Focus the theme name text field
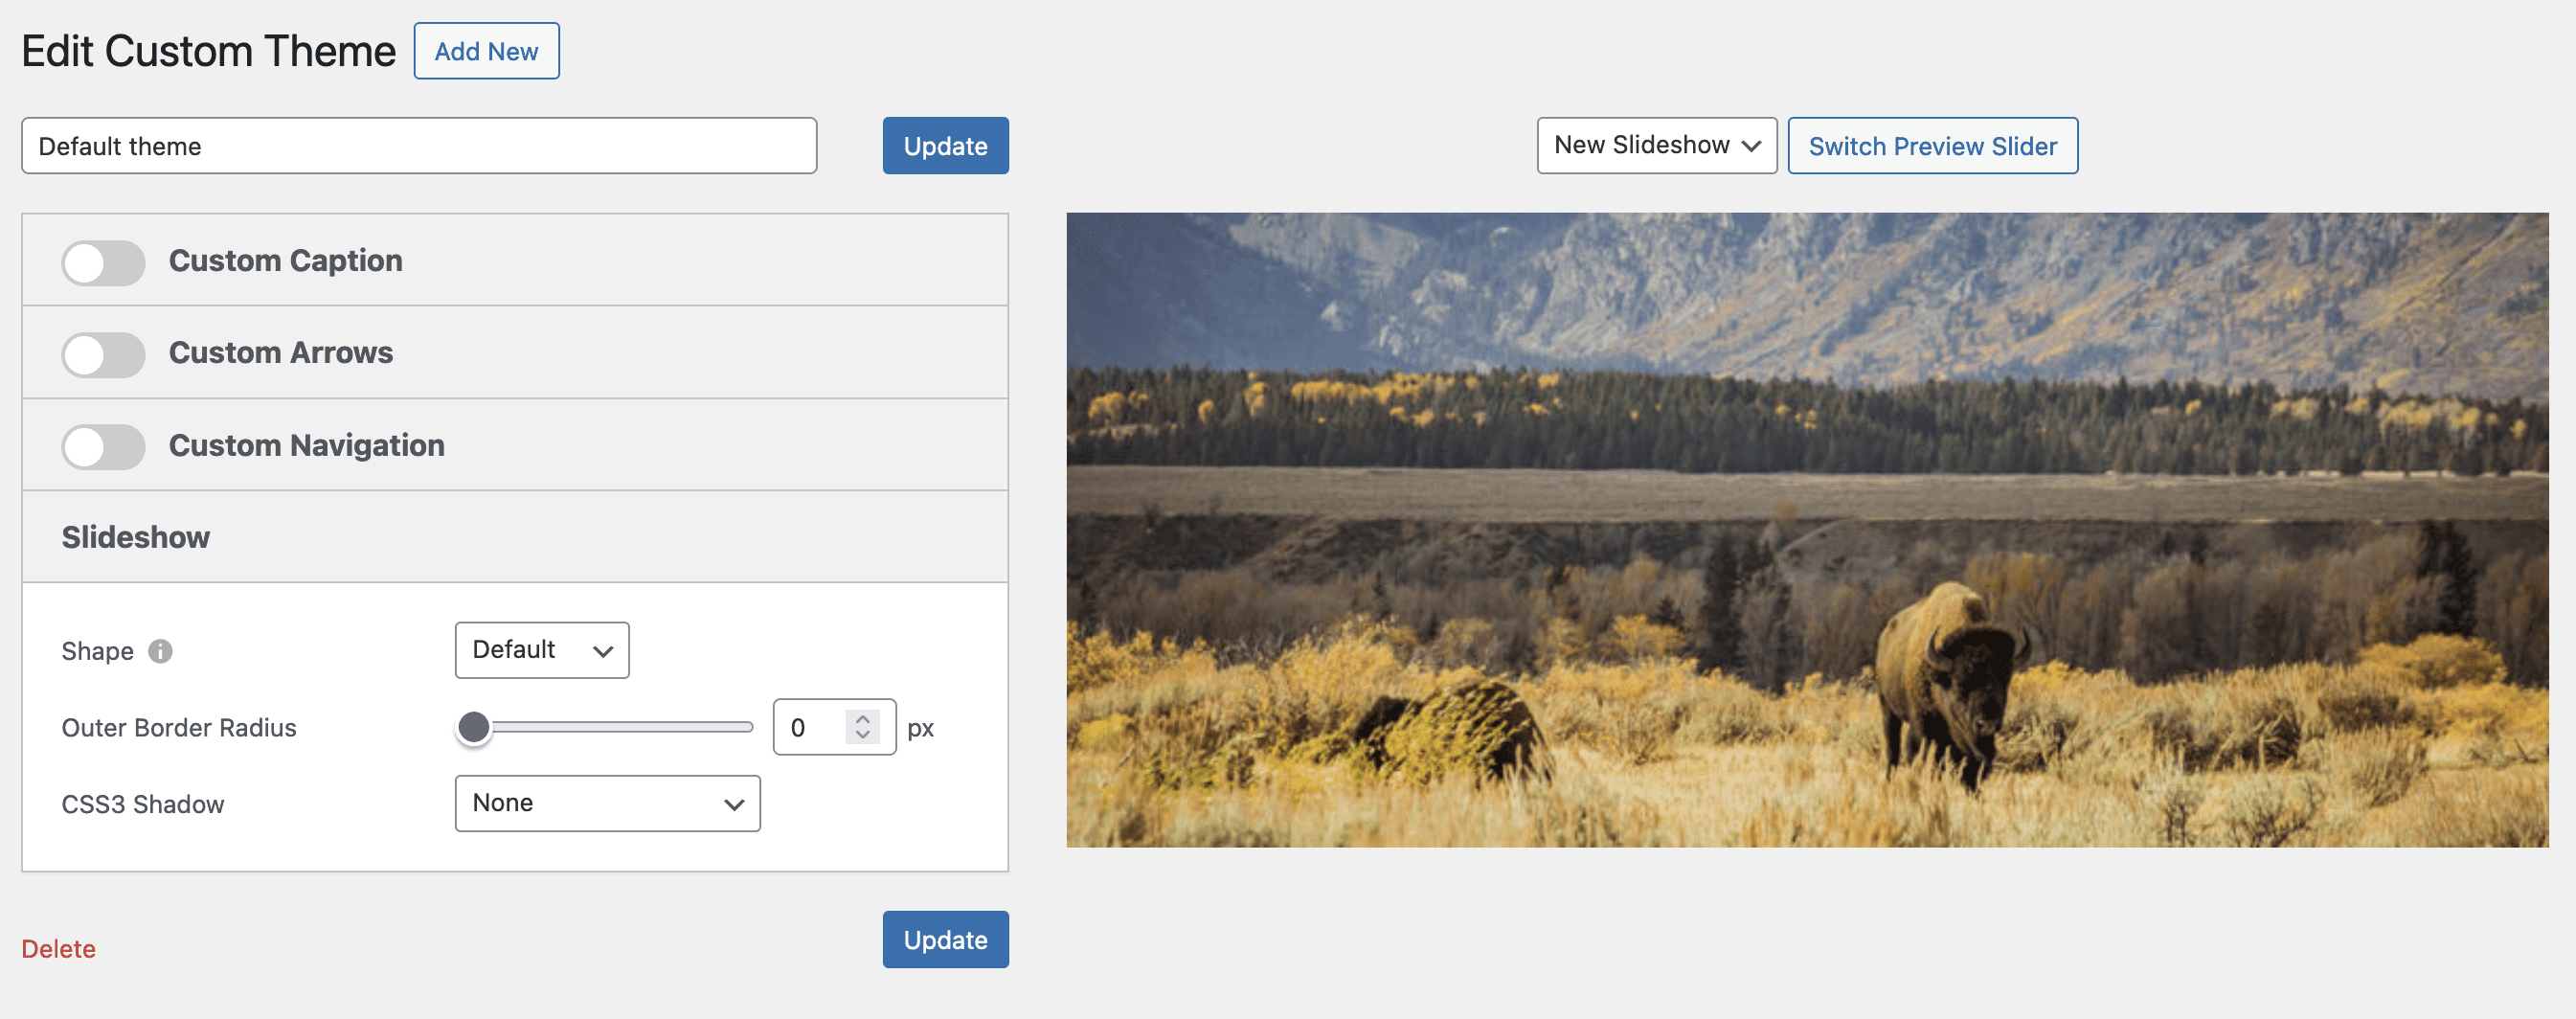The image size is (2576, 1019). (418, 146)
